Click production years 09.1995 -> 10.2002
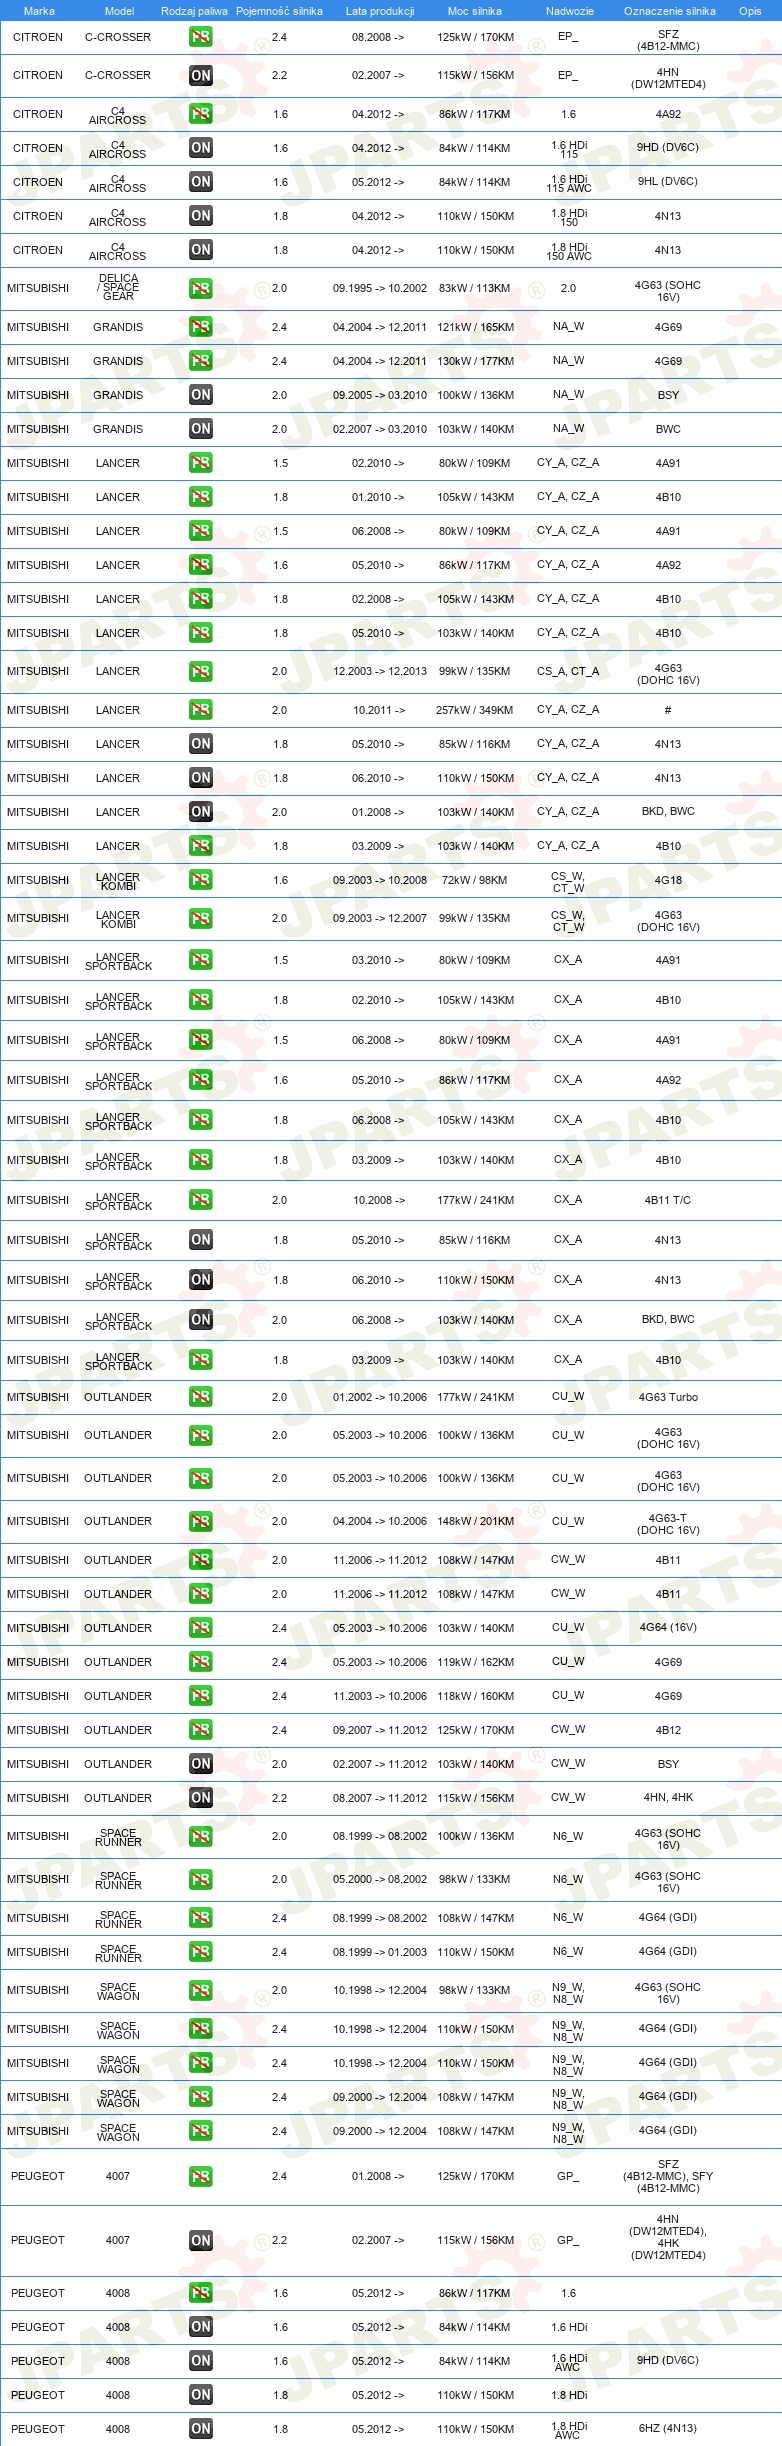The image size is (782, 2446). pos(380,288)
